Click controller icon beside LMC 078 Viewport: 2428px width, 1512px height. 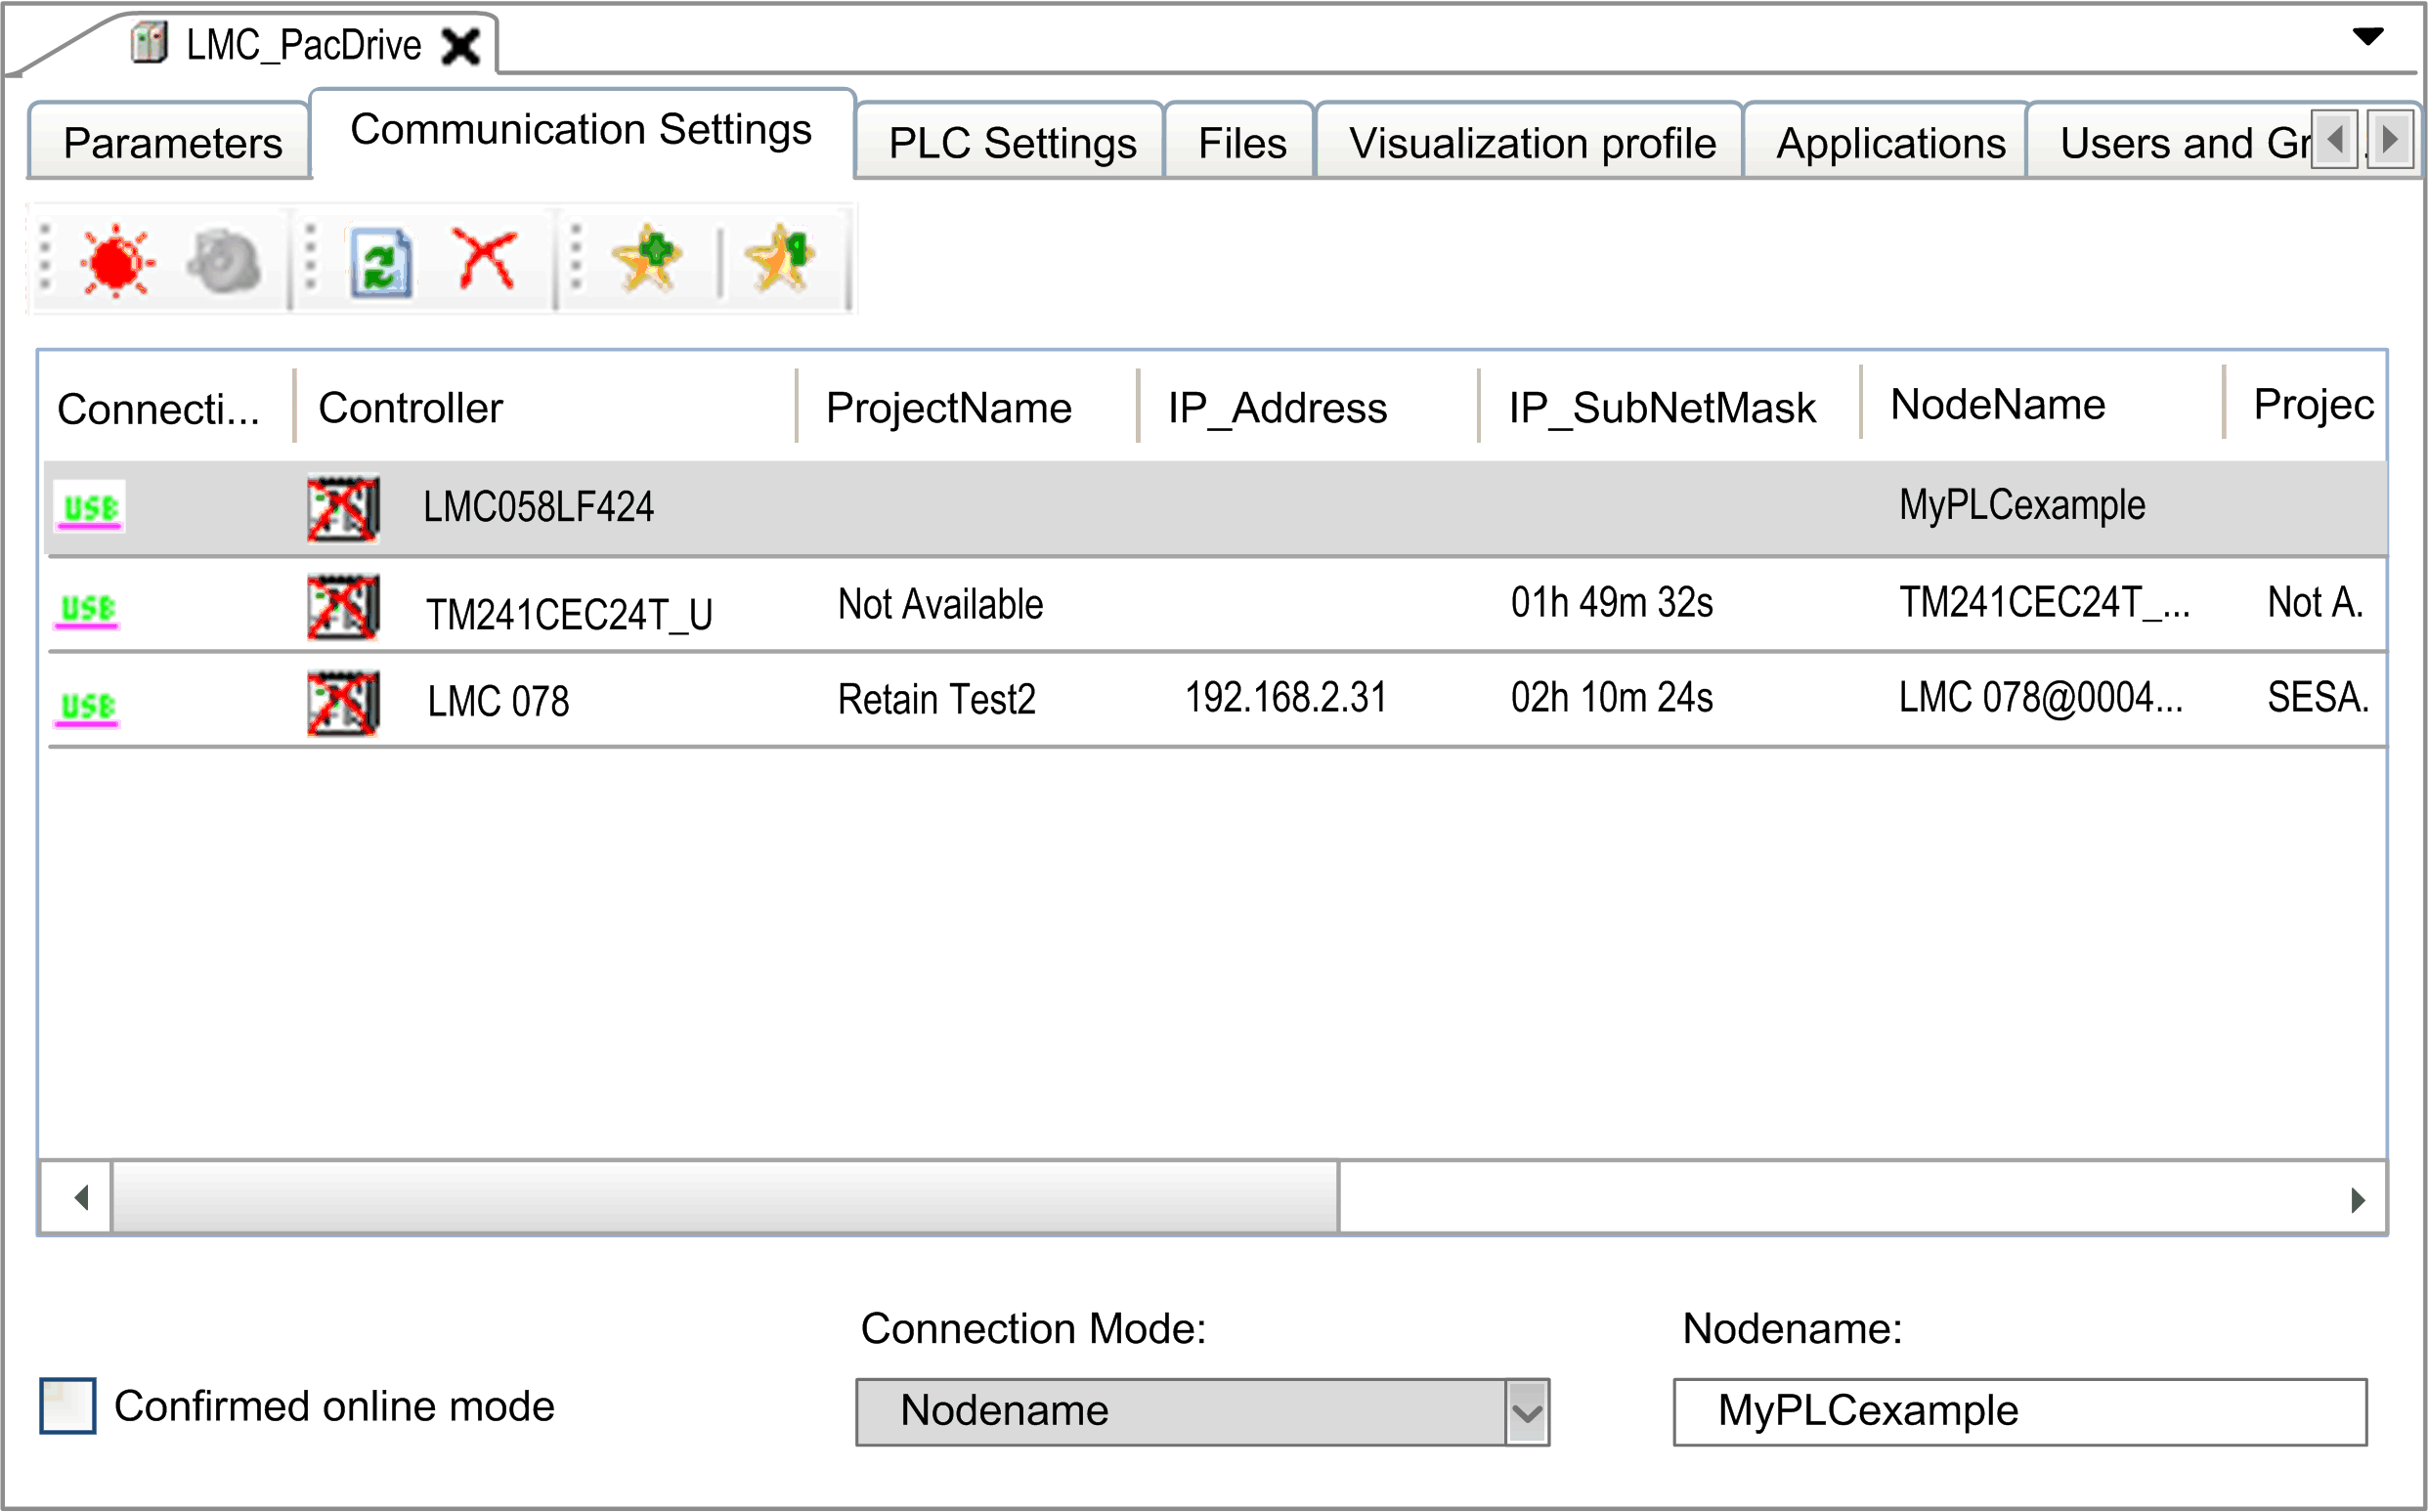coord(343,703)
